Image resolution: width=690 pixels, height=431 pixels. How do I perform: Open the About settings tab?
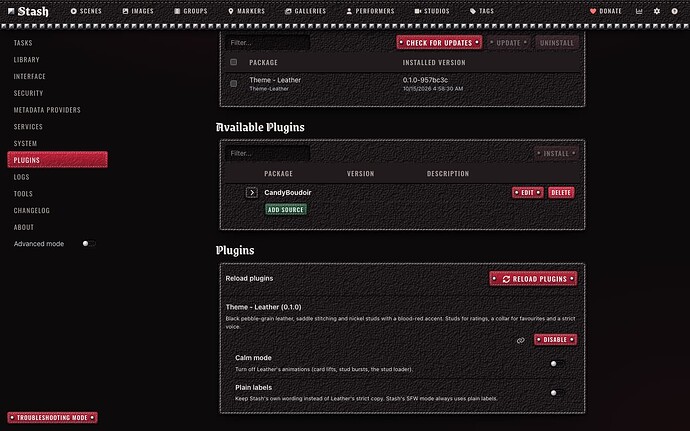(57, 227)
